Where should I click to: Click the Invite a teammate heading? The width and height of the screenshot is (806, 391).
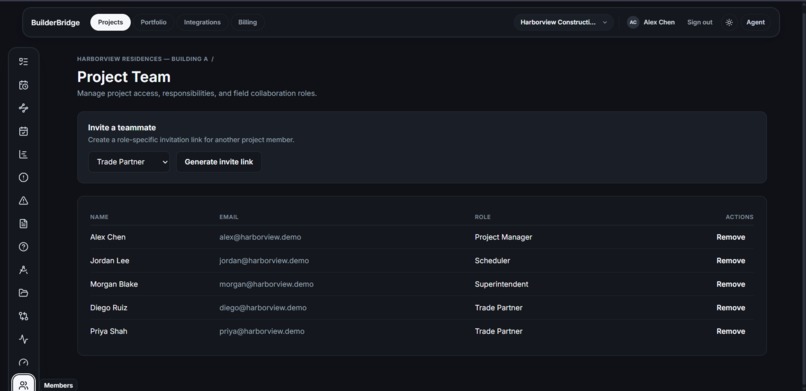122,127
